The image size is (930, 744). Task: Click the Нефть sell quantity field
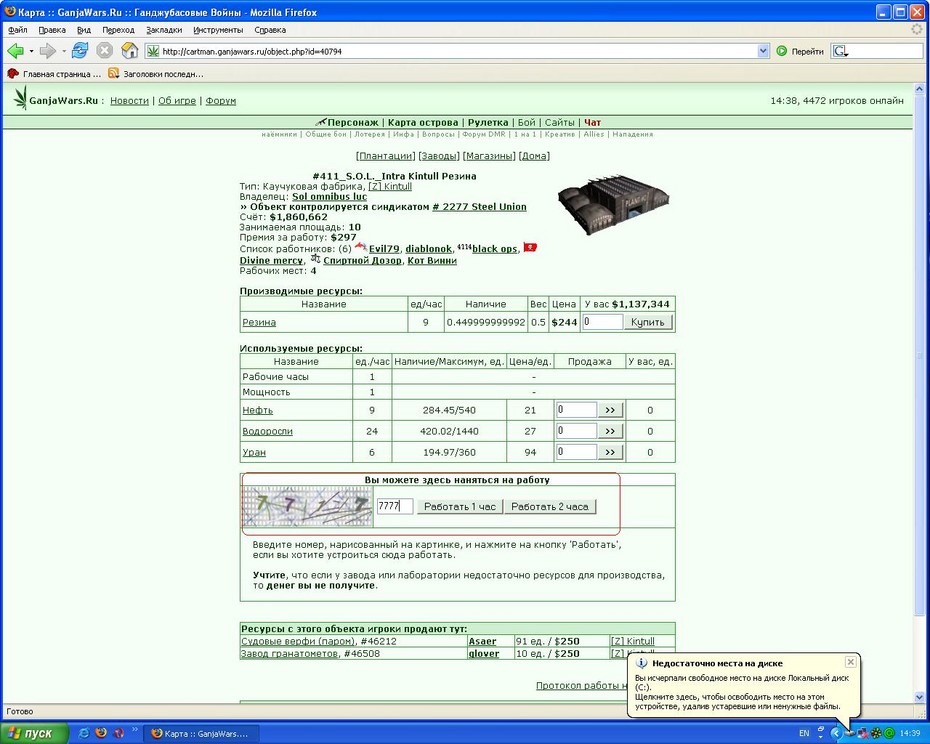click(577, 410)
